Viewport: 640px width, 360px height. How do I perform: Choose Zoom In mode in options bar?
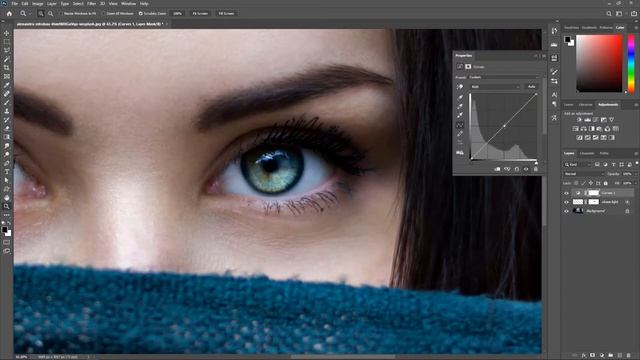pyautogui.click(x=41, y=13)
